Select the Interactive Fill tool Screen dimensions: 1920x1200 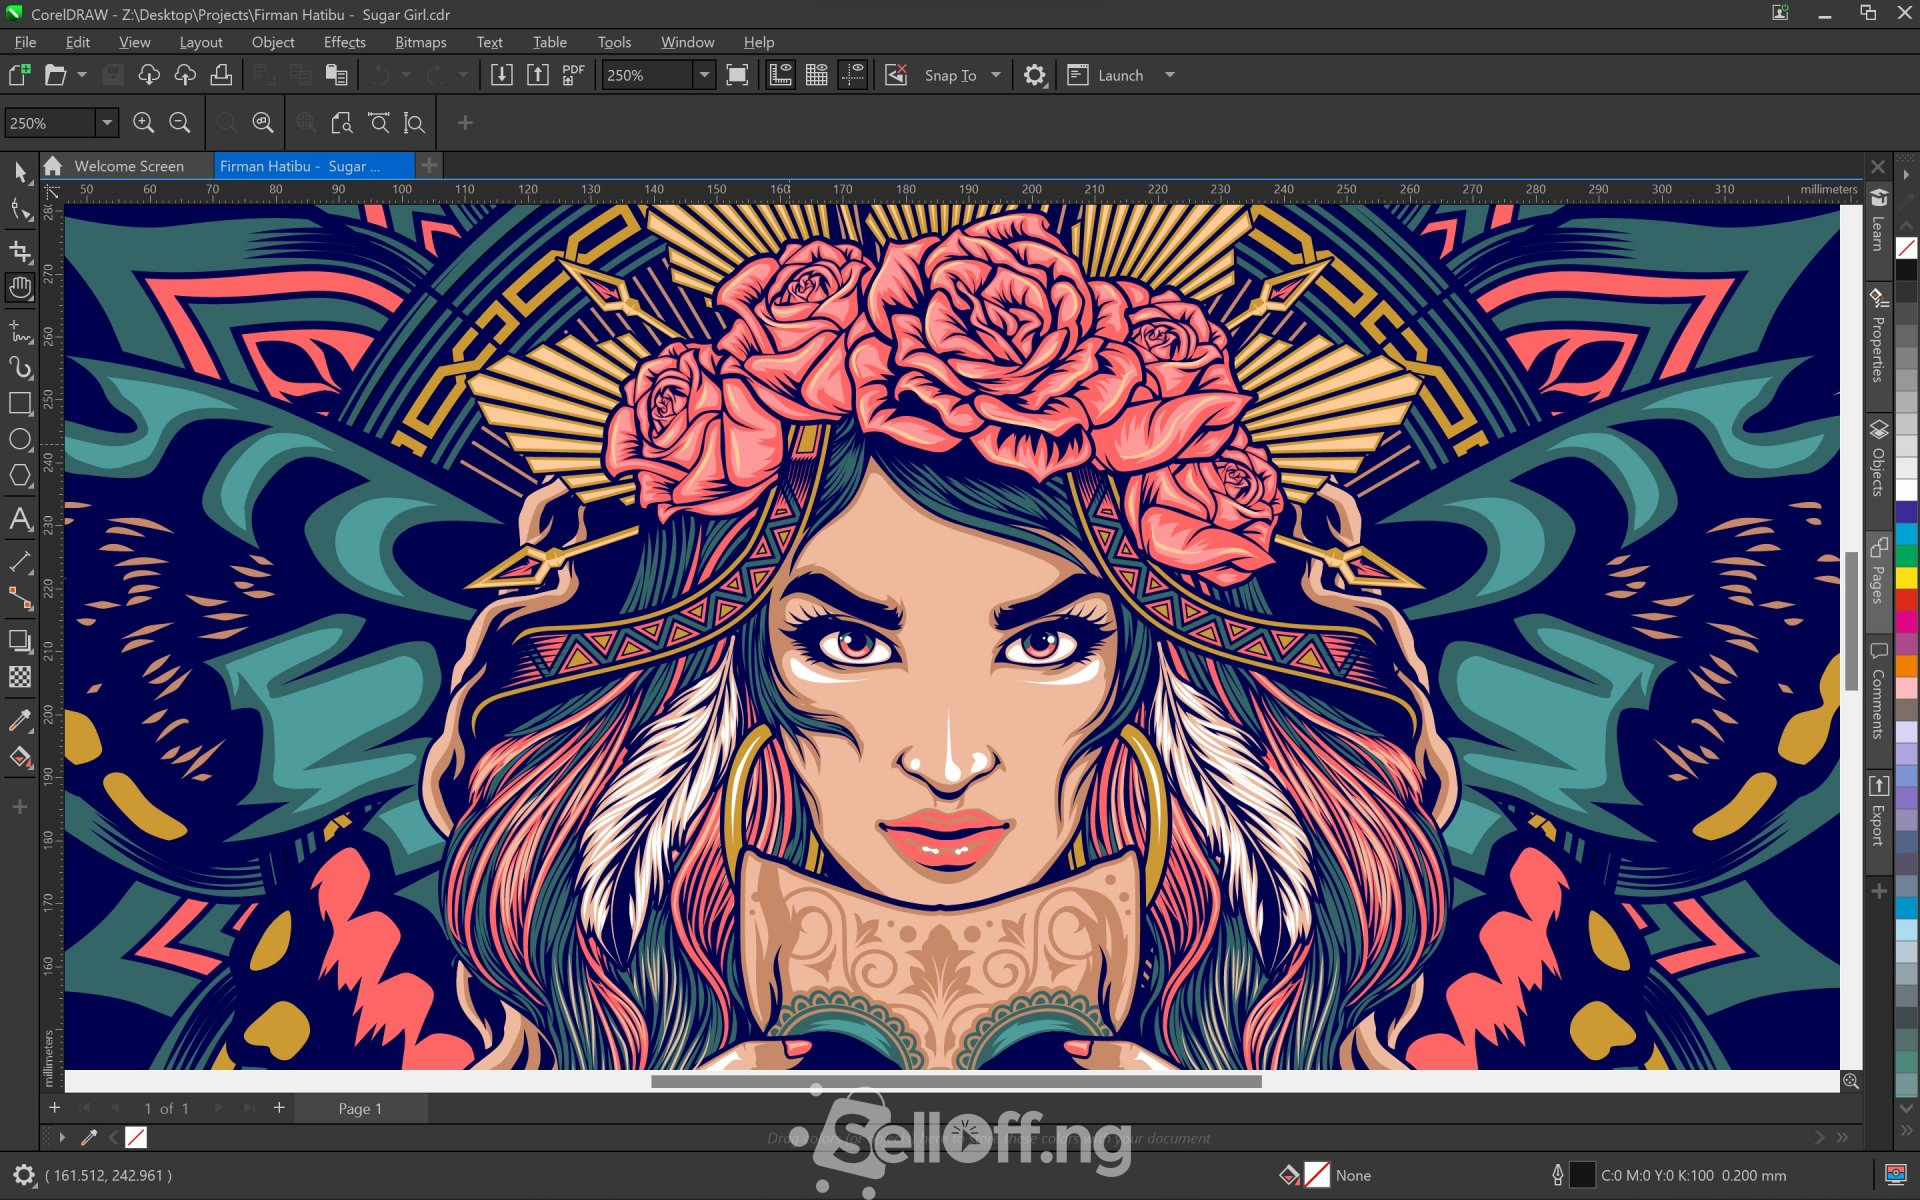pos(20,757)
